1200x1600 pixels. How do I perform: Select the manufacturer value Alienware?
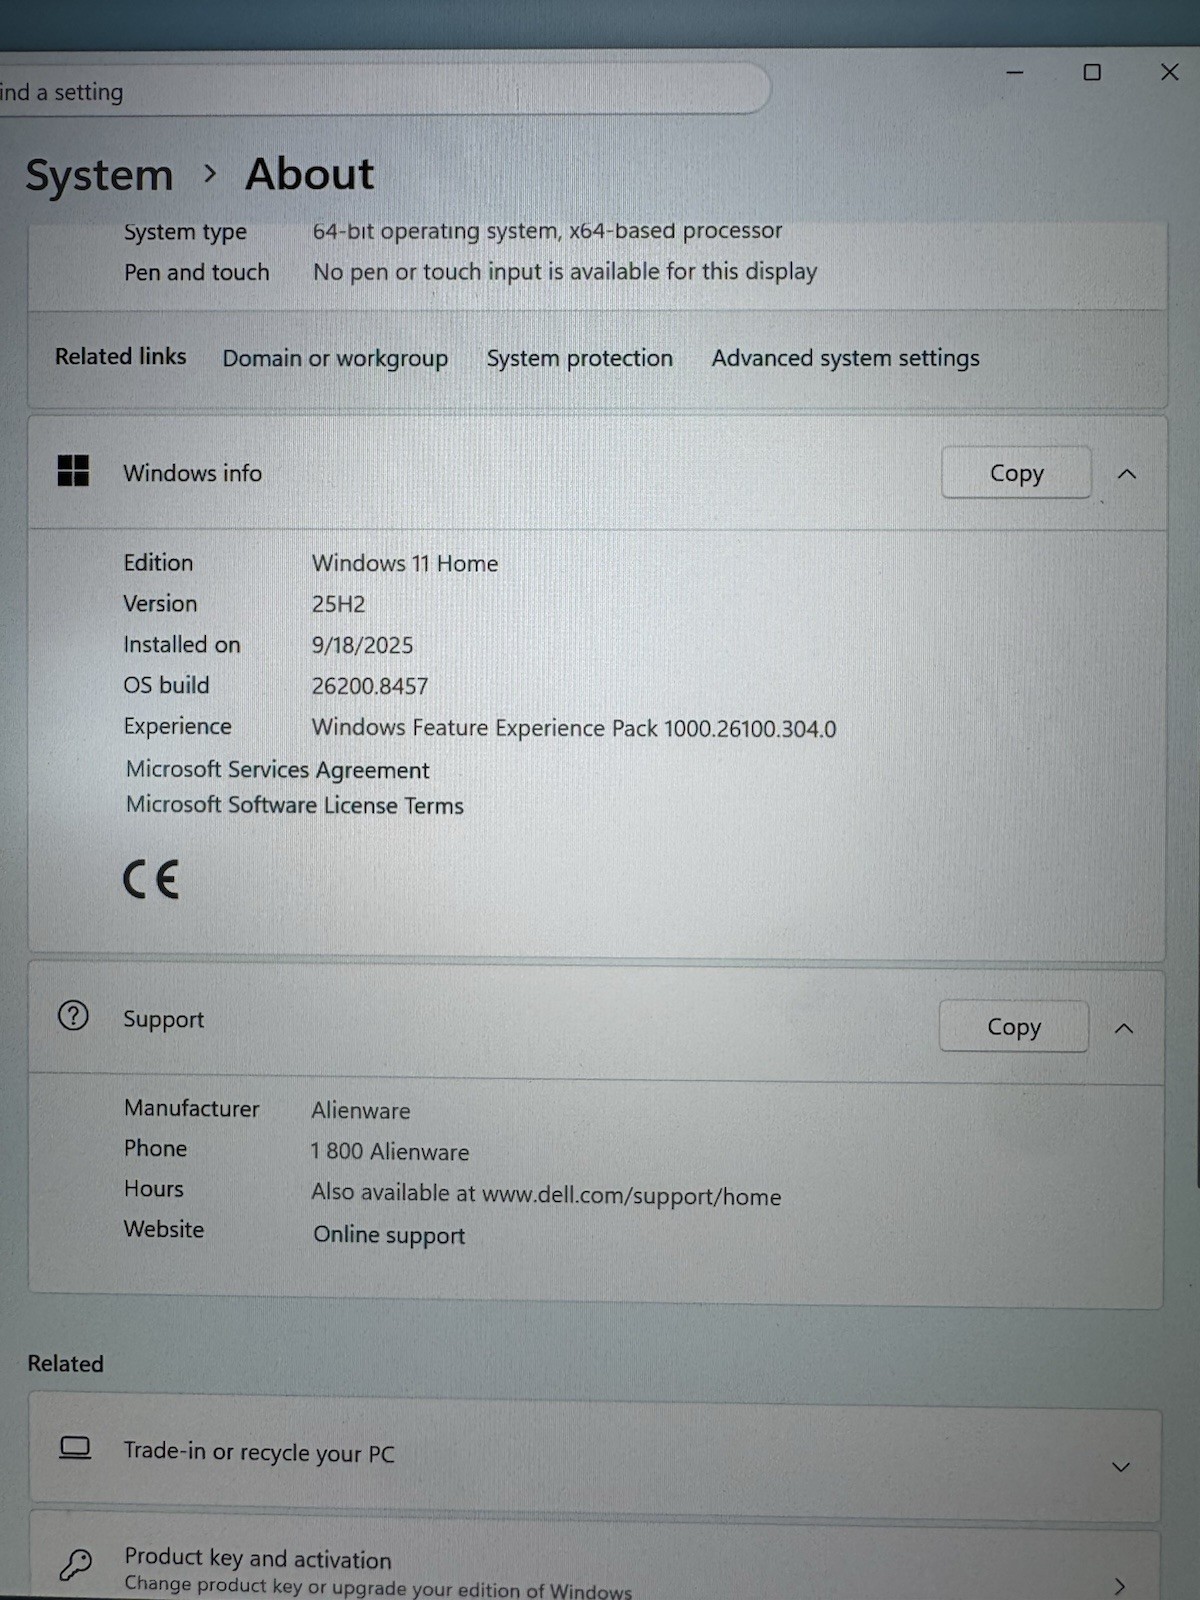pos(360,1110)
